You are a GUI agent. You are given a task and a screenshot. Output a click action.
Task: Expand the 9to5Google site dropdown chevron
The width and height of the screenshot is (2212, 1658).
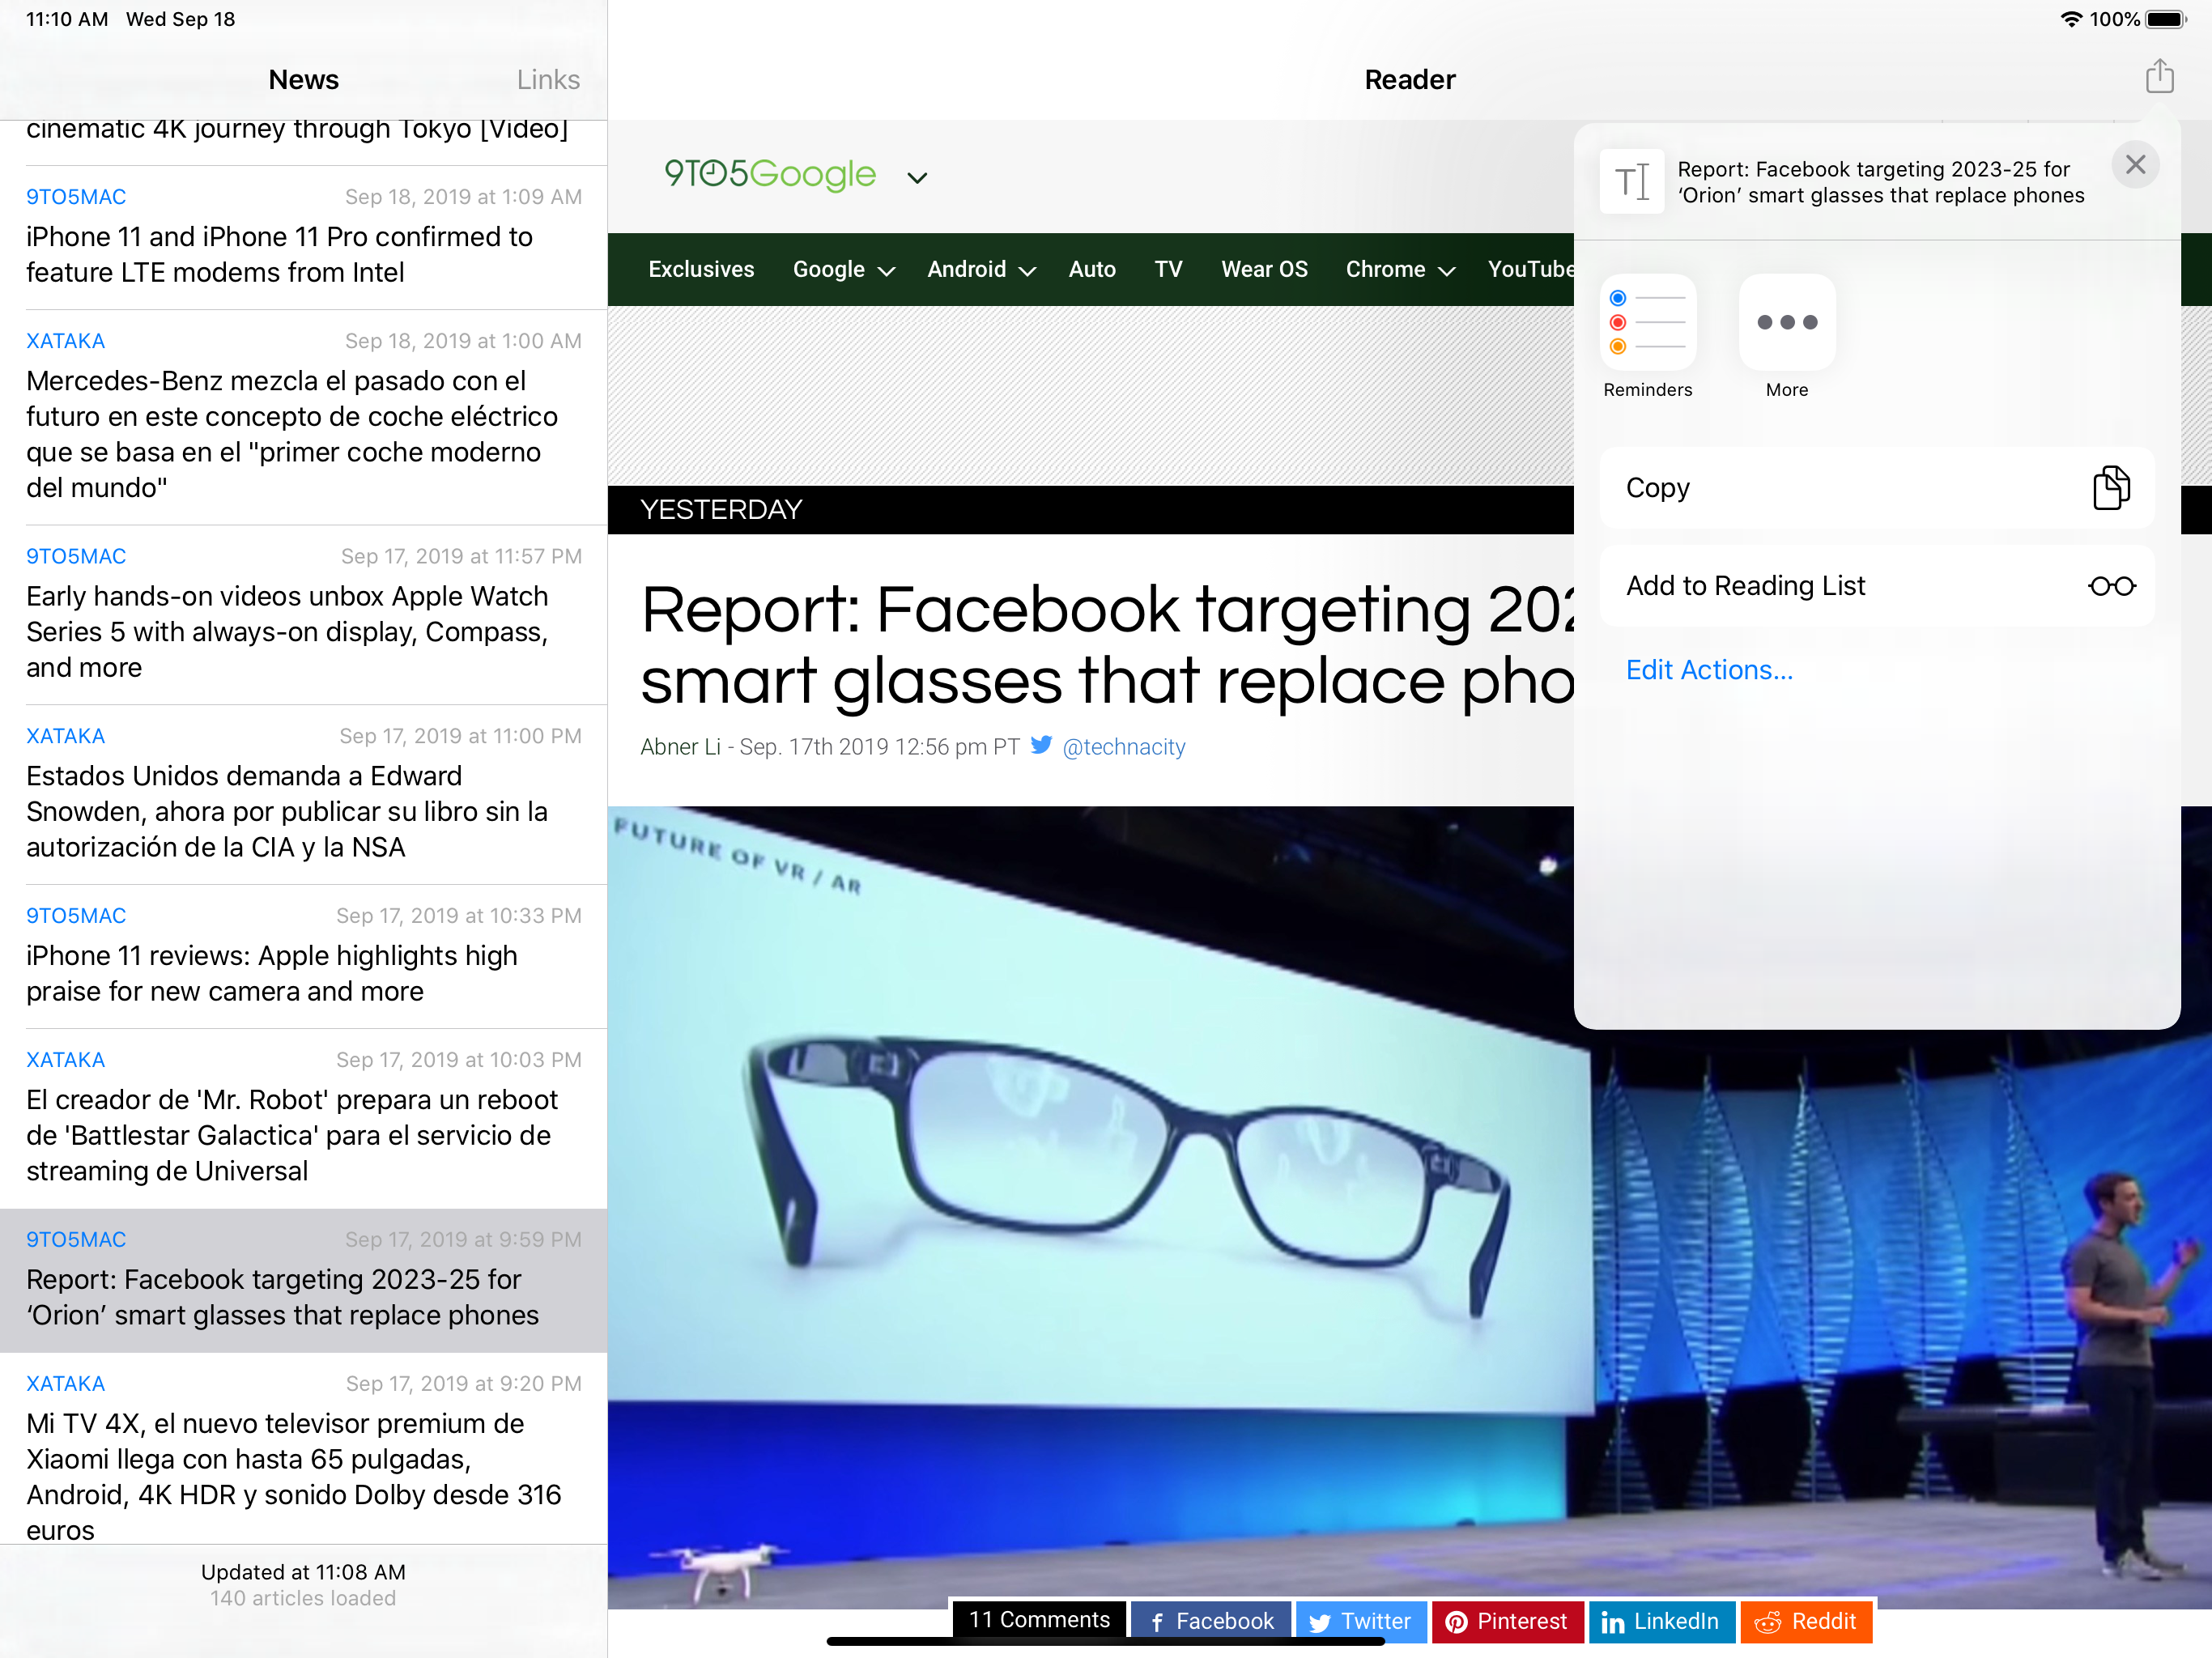click(x=917, y=178)
